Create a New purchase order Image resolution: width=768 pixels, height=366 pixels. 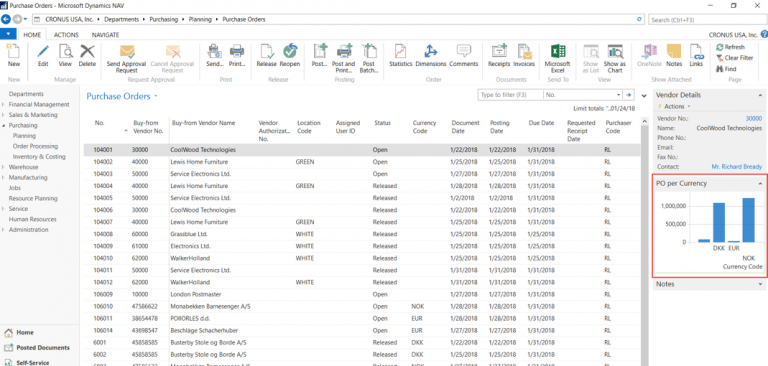coord(14,55)
